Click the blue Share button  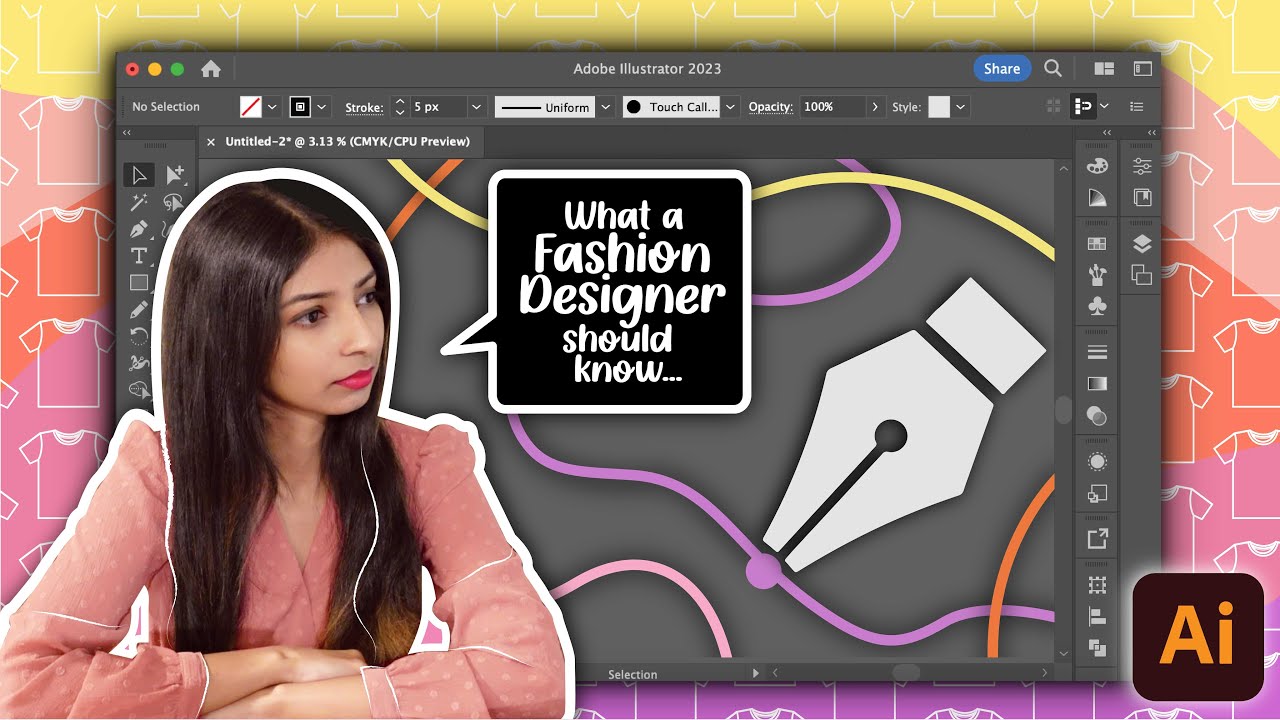point(1001,69)
